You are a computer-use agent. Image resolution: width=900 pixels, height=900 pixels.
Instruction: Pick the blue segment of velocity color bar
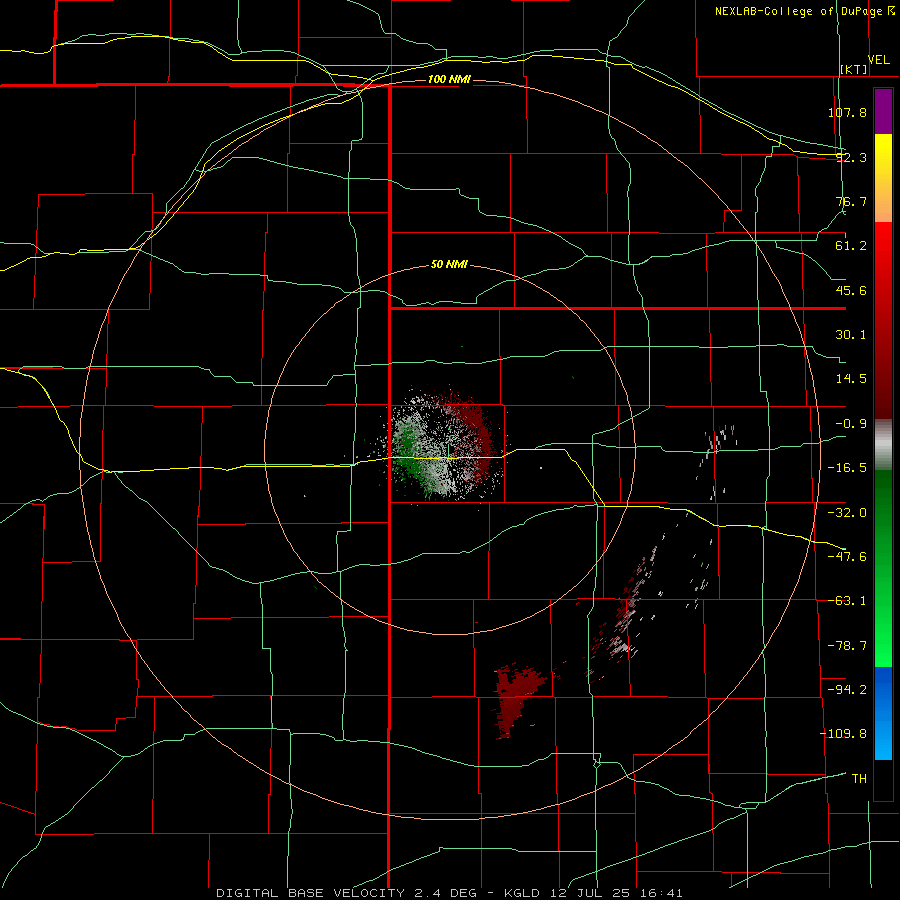(883, 713)
